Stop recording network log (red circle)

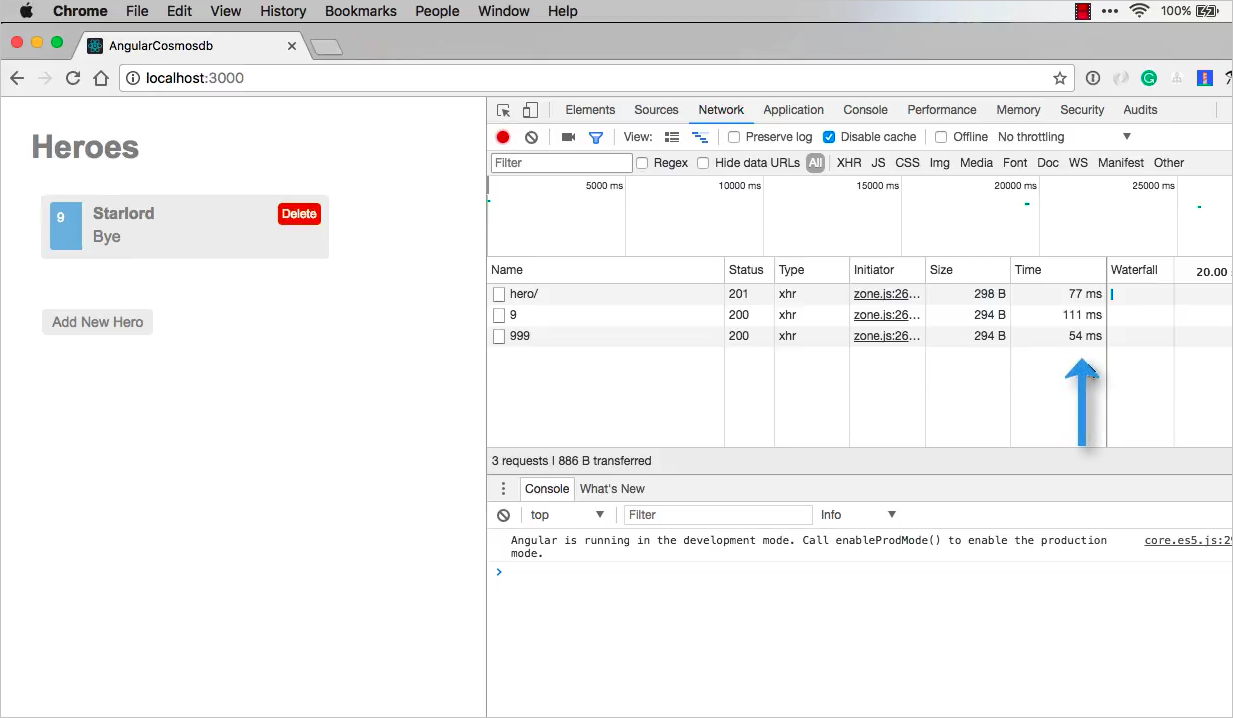coord(502,136)
